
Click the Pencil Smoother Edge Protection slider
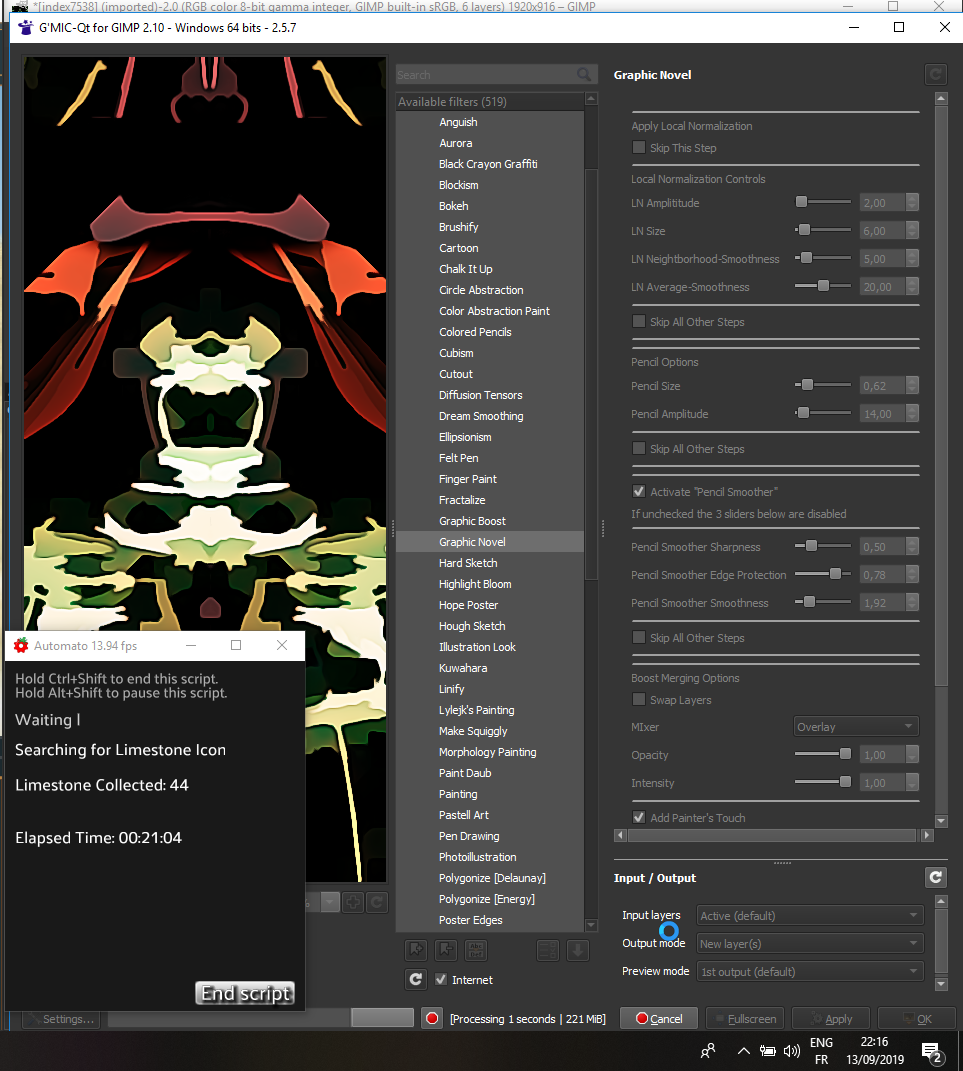click(822, 574)
